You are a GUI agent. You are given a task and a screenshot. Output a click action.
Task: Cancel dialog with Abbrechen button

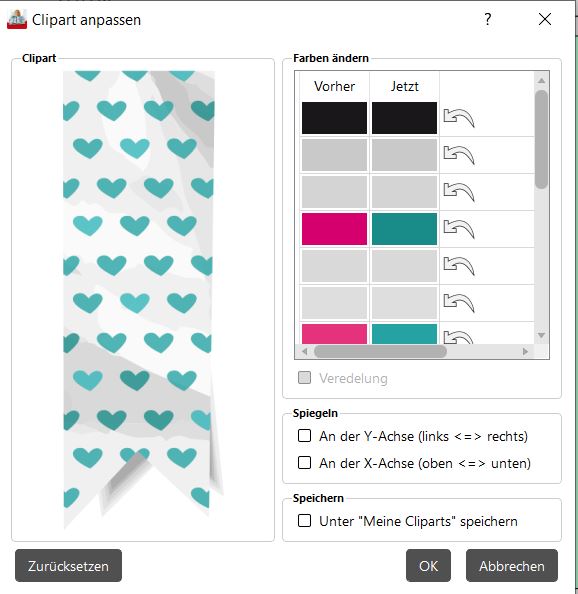coord(512,566)
